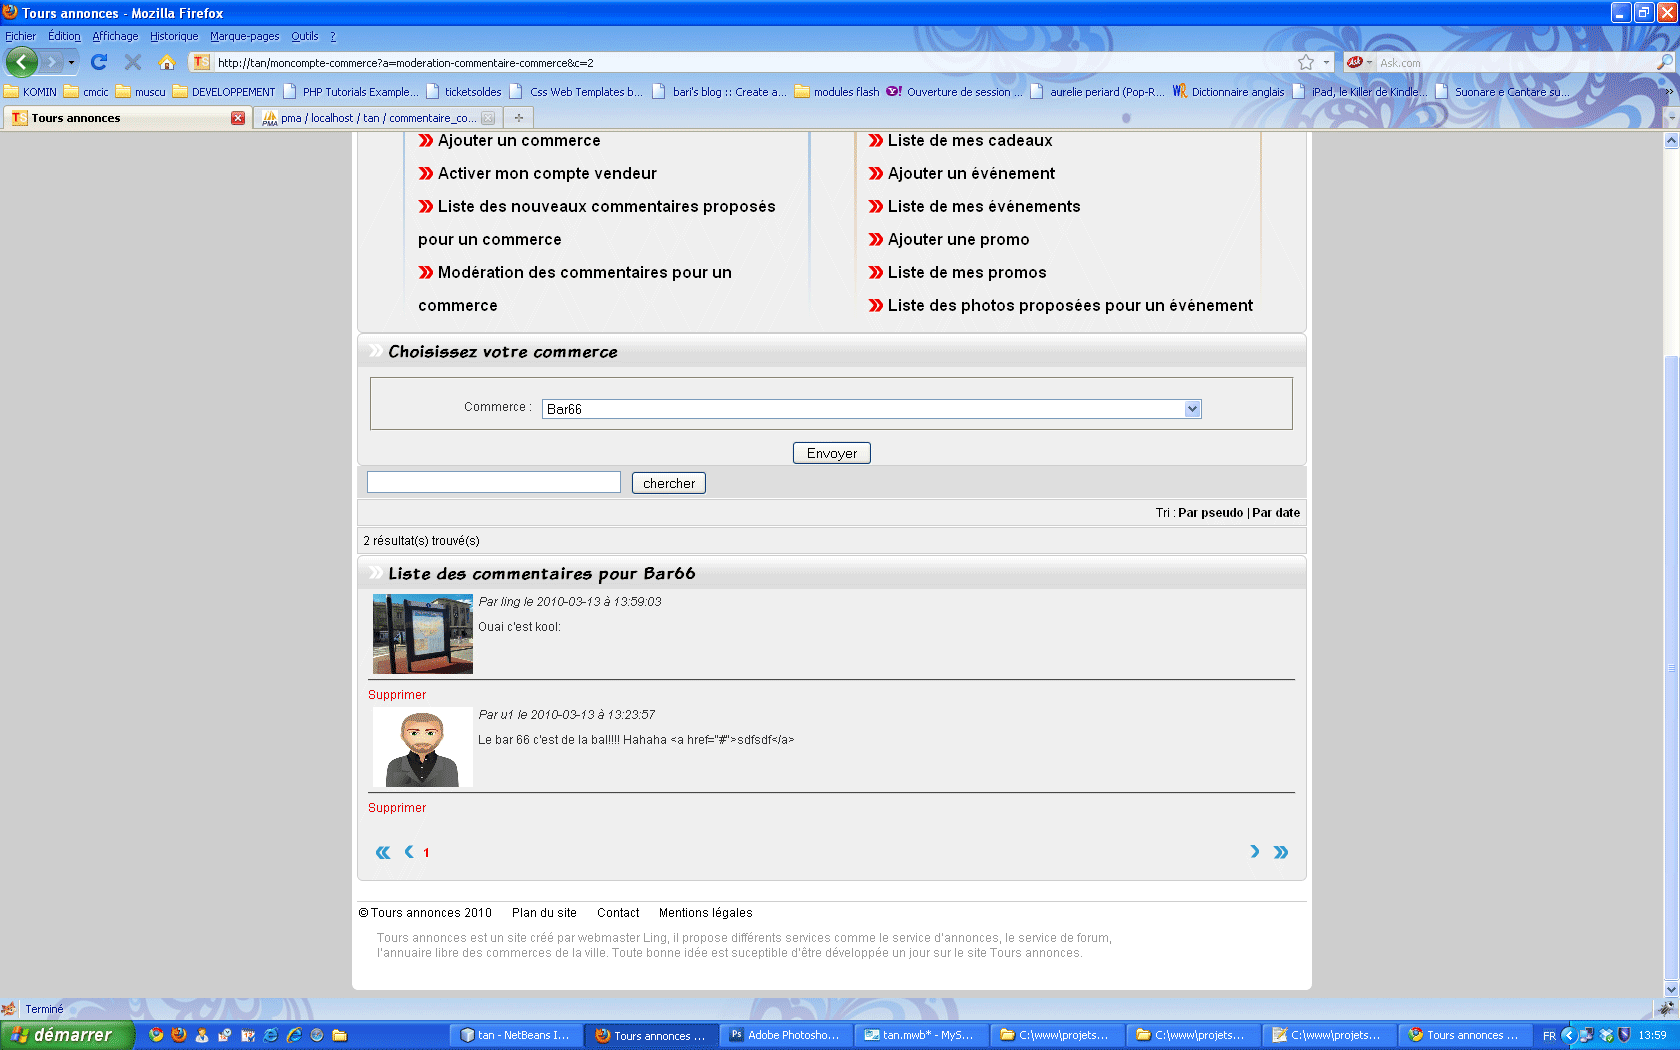Image resolution: width=1680 pixels, height=1050 pixels.
Task: Delete u1's comment via Supprimer
Action: coord(397,808)
